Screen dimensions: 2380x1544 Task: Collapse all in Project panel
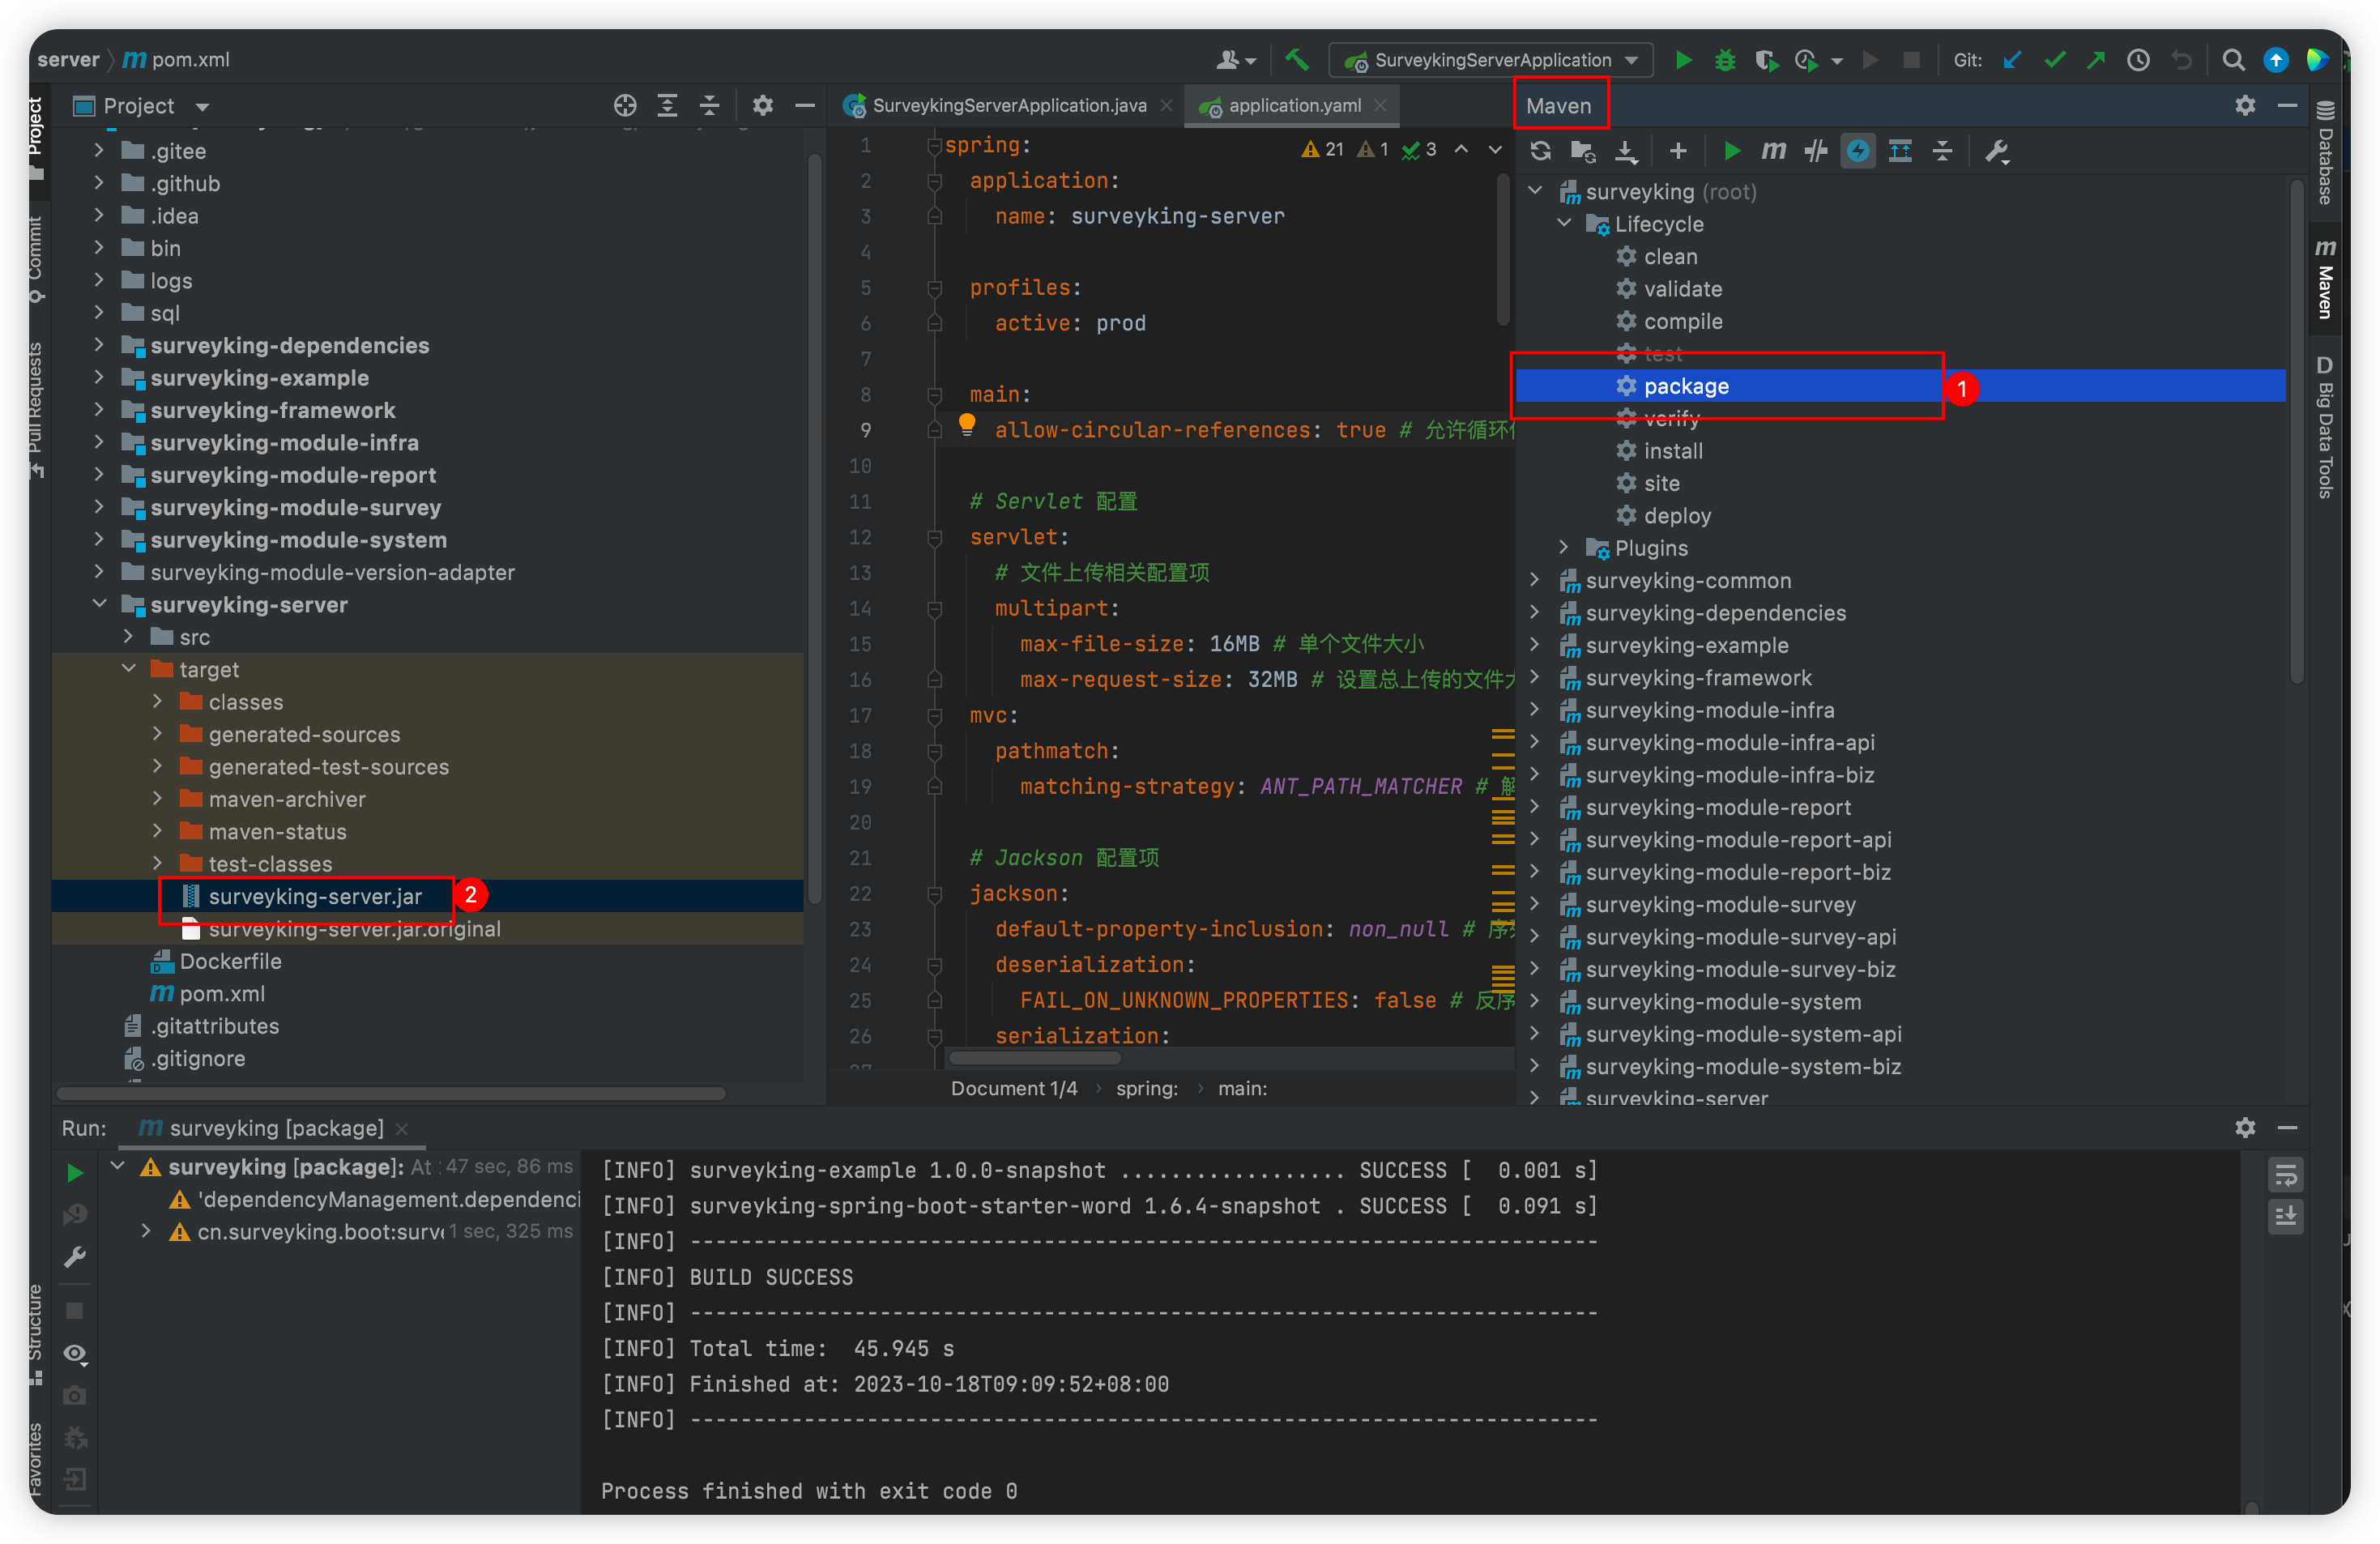tap(709, 106)
